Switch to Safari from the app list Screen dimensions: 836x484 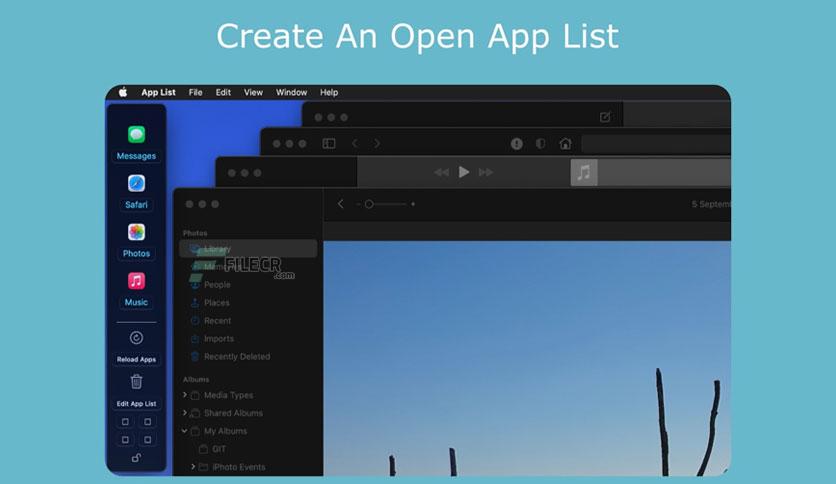[136, 191]
